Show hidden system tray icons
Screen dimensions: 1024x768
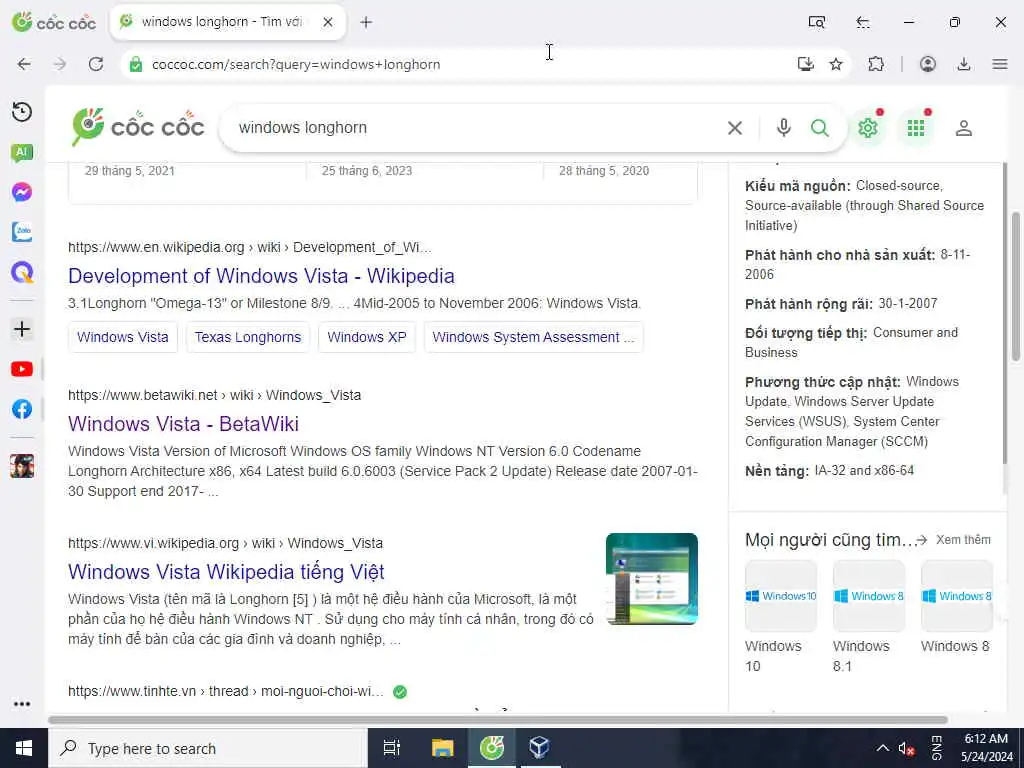pyautogui.click(x=882, y=748)
